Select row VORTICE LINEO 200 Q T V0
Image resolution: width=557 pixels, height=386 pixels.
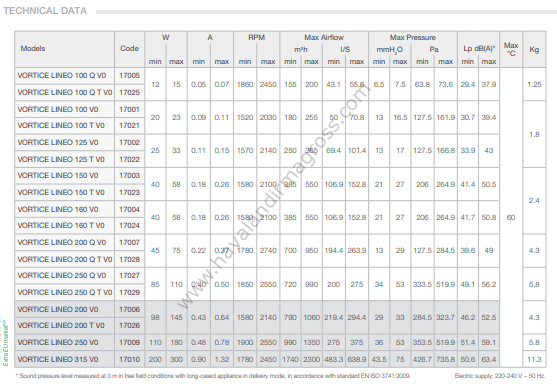64,260
